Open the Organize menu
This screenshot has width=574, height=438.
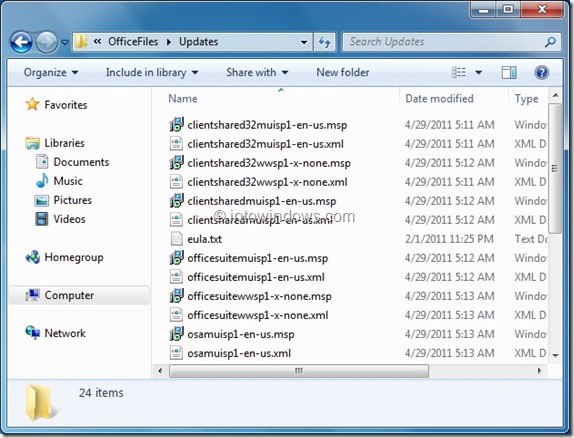click(51, 73)
